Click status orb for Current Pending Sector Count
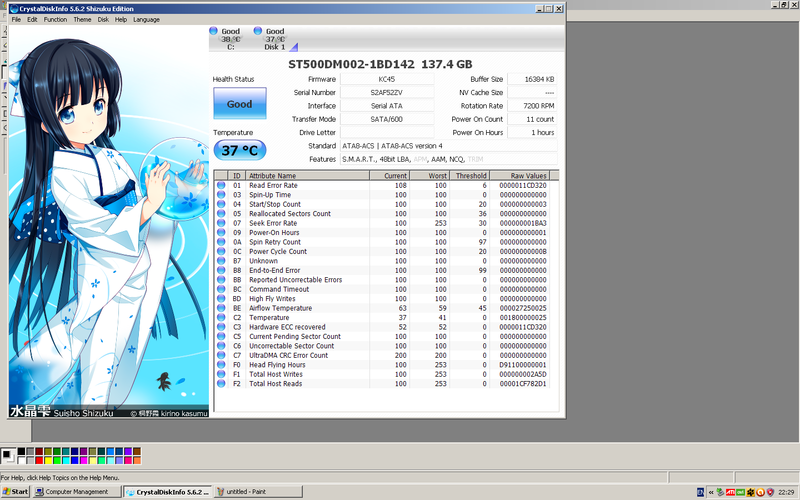 221,336
